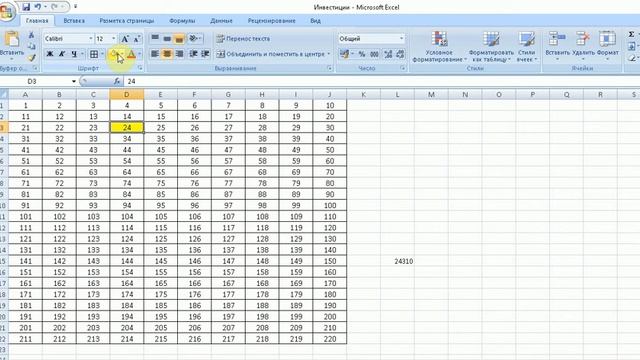Go to the Данные tab
This screenshot has width=640, height=360.
pos(221,20)
